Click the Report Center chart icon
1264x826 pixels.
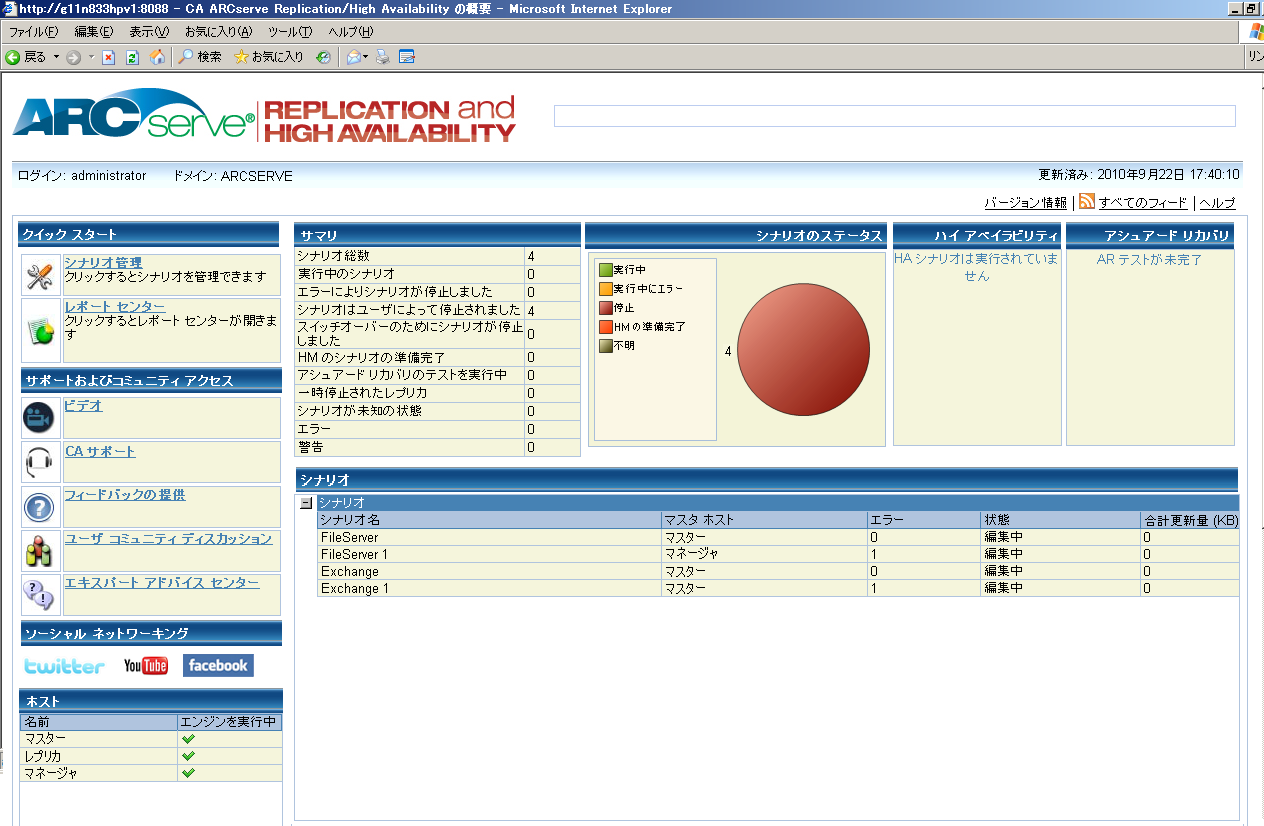coord(39,329)
